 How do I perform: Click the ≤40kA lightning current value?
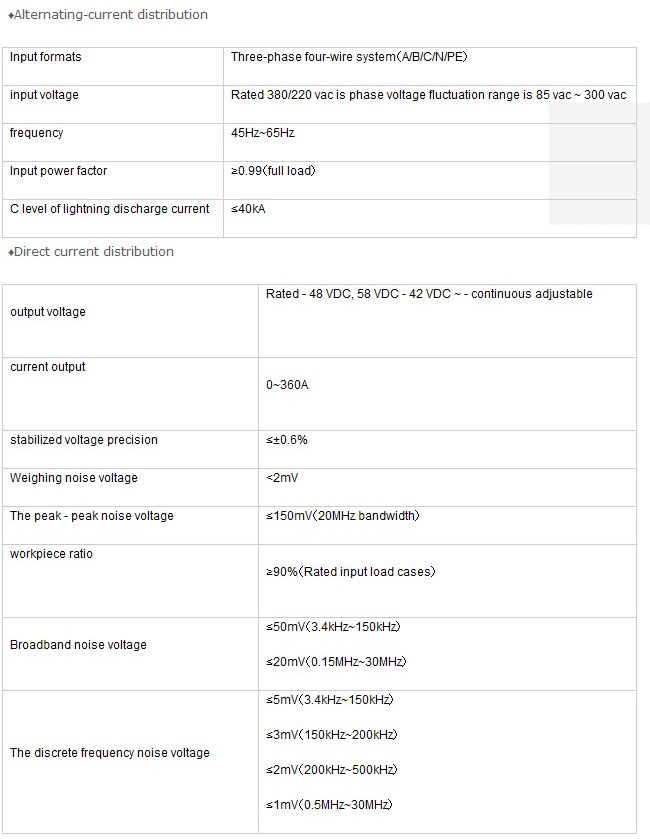(248, 209)
